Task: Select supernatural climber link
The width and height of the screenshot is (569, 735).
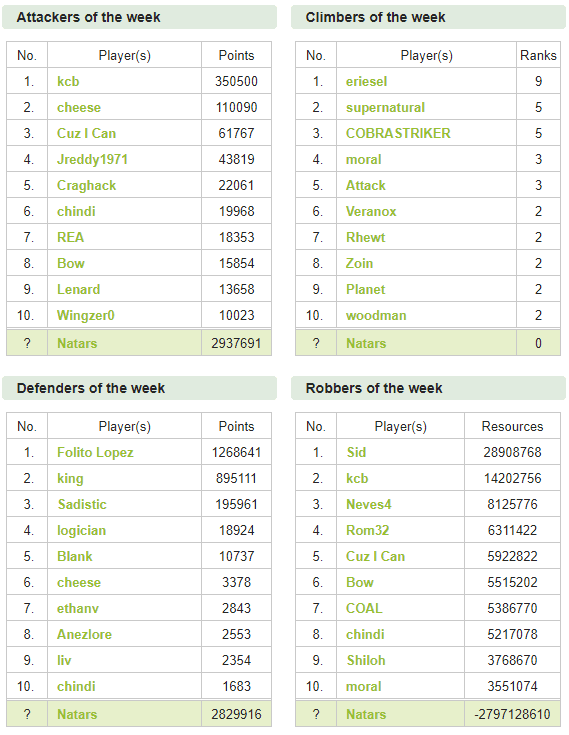Action: [385, 108]
